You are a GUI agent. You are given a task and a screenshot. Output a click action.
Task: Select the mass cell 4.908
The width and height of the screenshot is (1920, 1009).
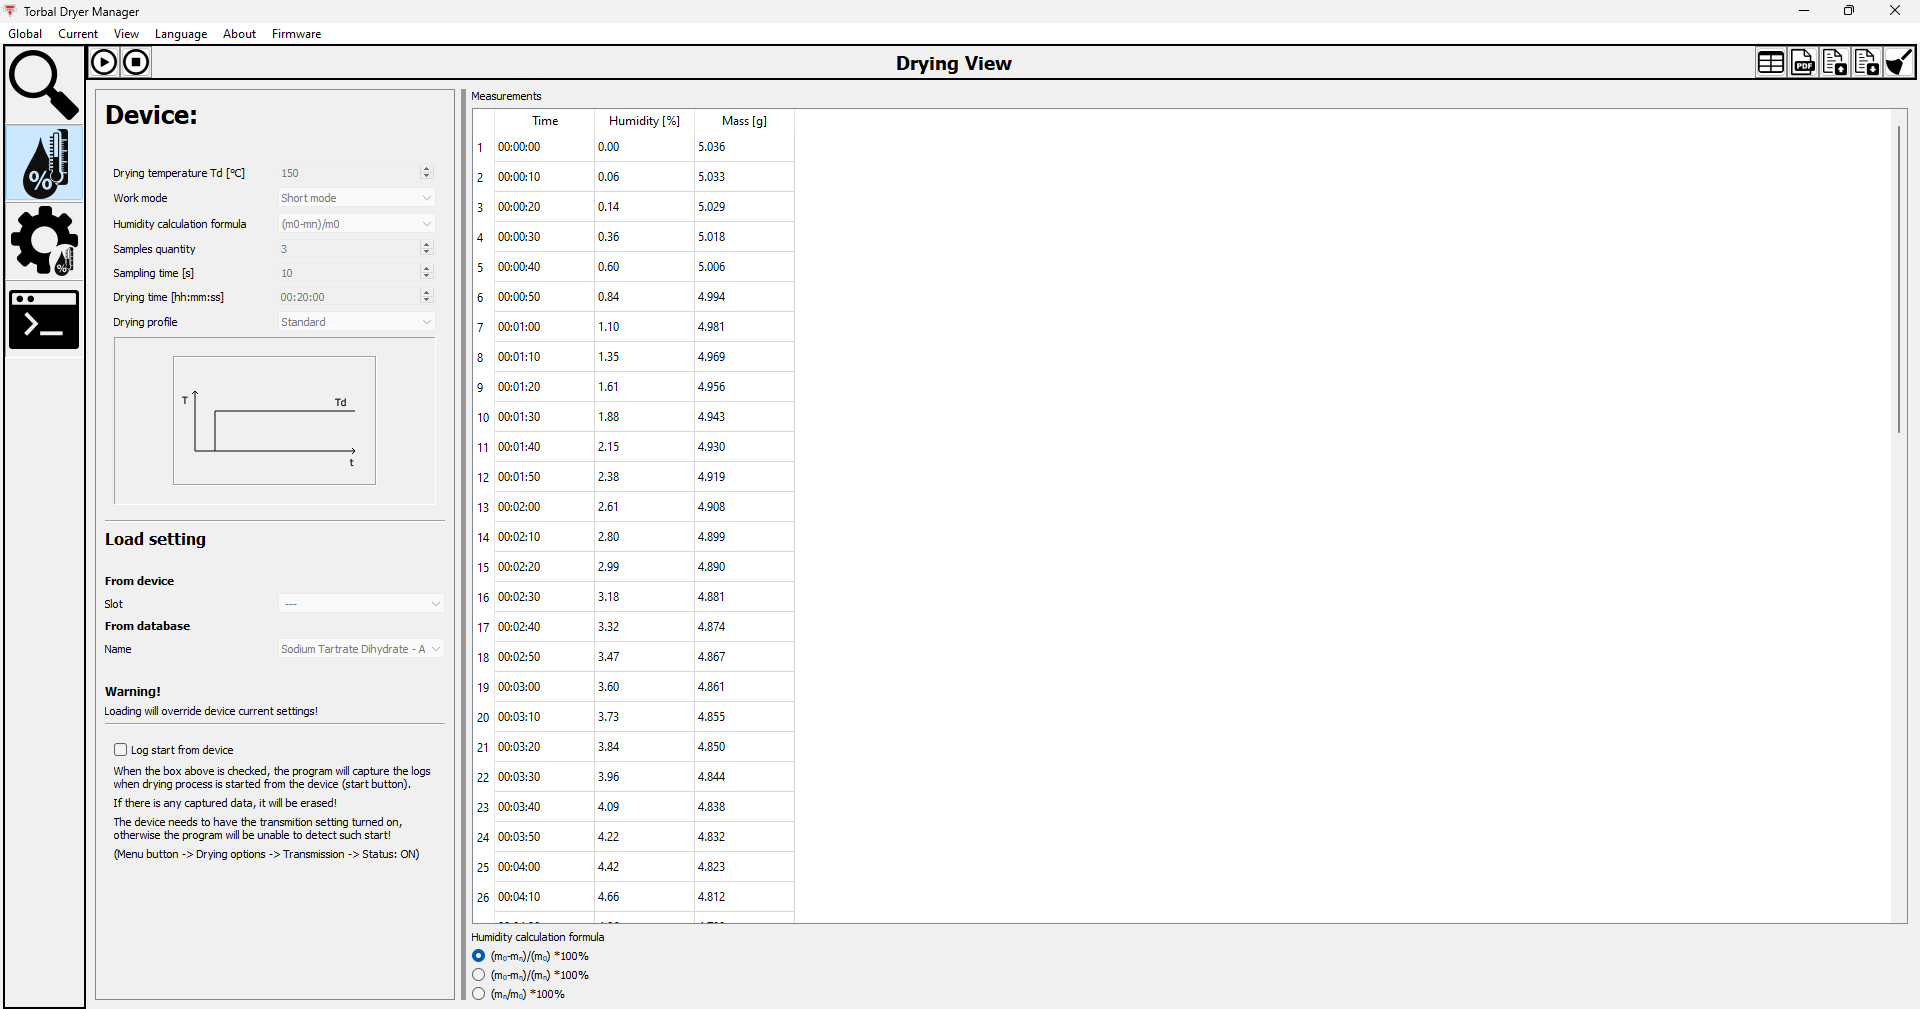click(x=744, y=507)
